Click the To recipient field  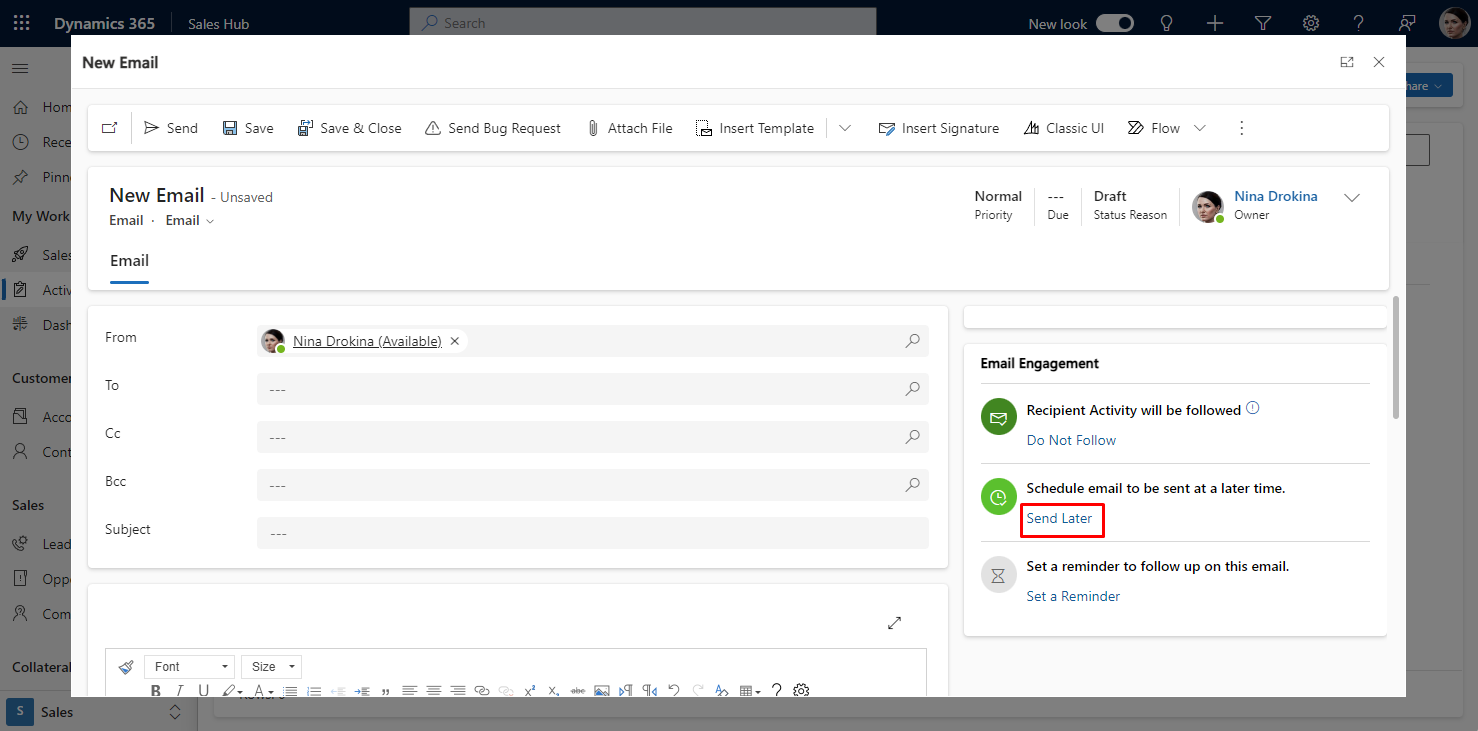tap(593, 389)
